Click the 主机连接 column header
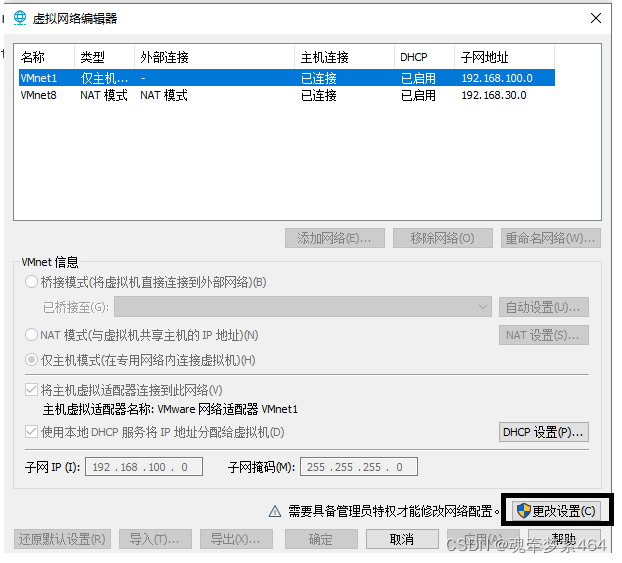Image resolution: width=622 pixels, height=563 pixels. coord(344,57)
